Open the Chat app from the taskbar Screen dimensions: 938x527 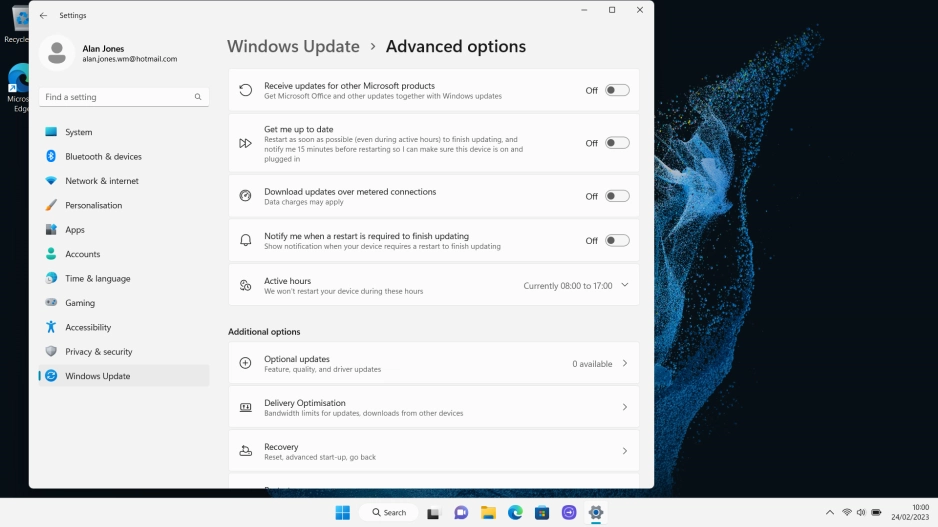[x=461, y=513]
